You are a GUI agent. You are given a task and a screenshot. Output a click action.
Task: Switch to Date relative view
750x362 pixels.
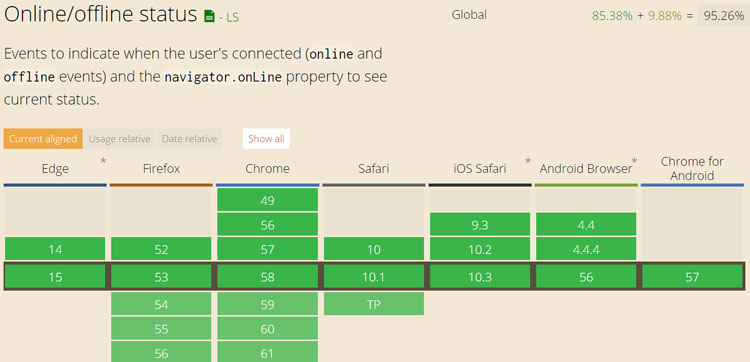click(x=189, y=139)
